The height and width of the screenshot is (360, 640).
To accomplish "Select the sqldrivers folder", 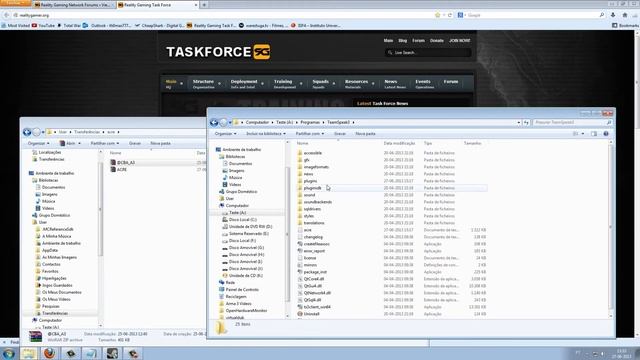I will click(x=312, y=209).
